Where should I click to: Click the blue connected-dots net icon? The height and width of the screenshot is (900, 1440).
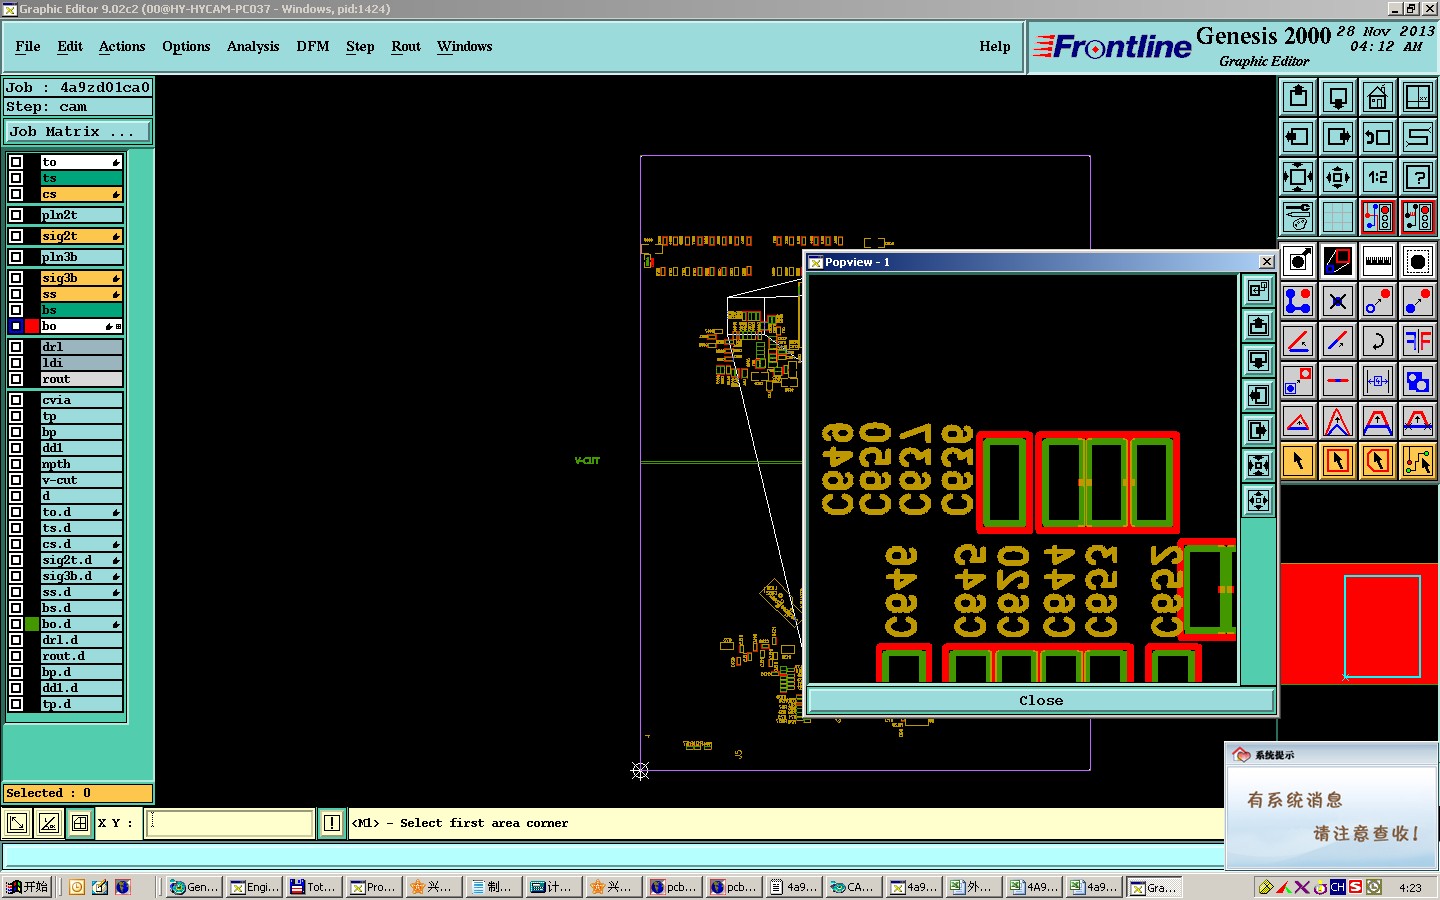(1298, 301)
